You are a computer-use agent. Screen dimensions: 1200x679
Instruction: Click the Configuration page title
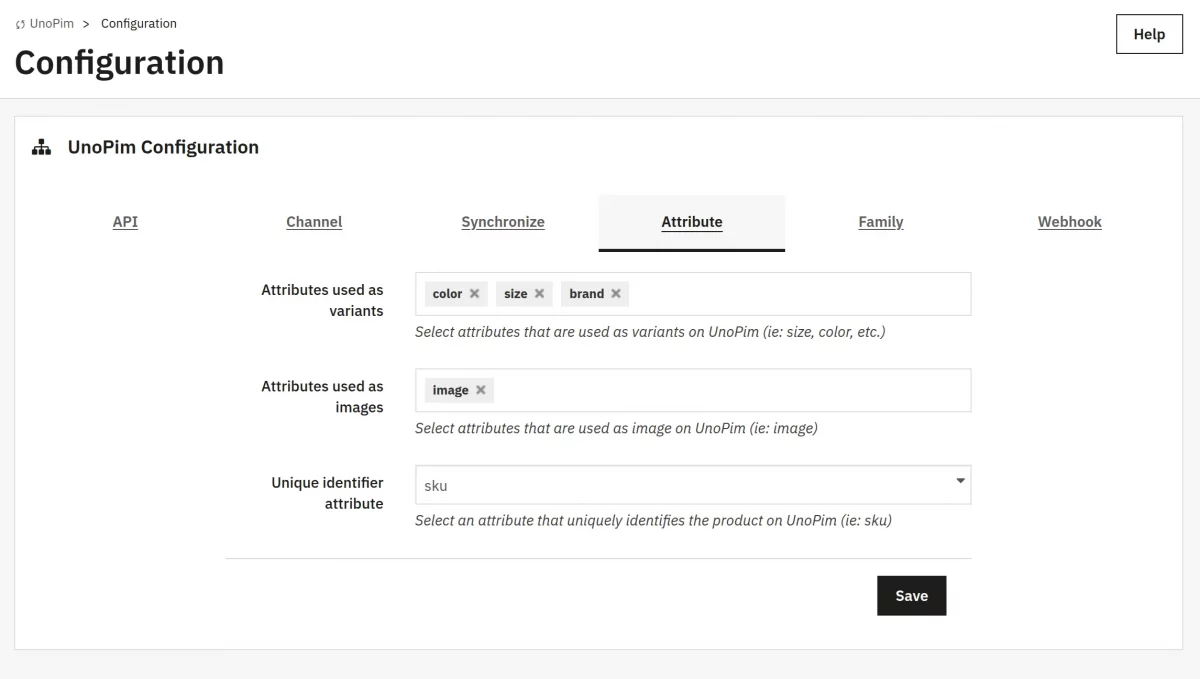point(119,63)
